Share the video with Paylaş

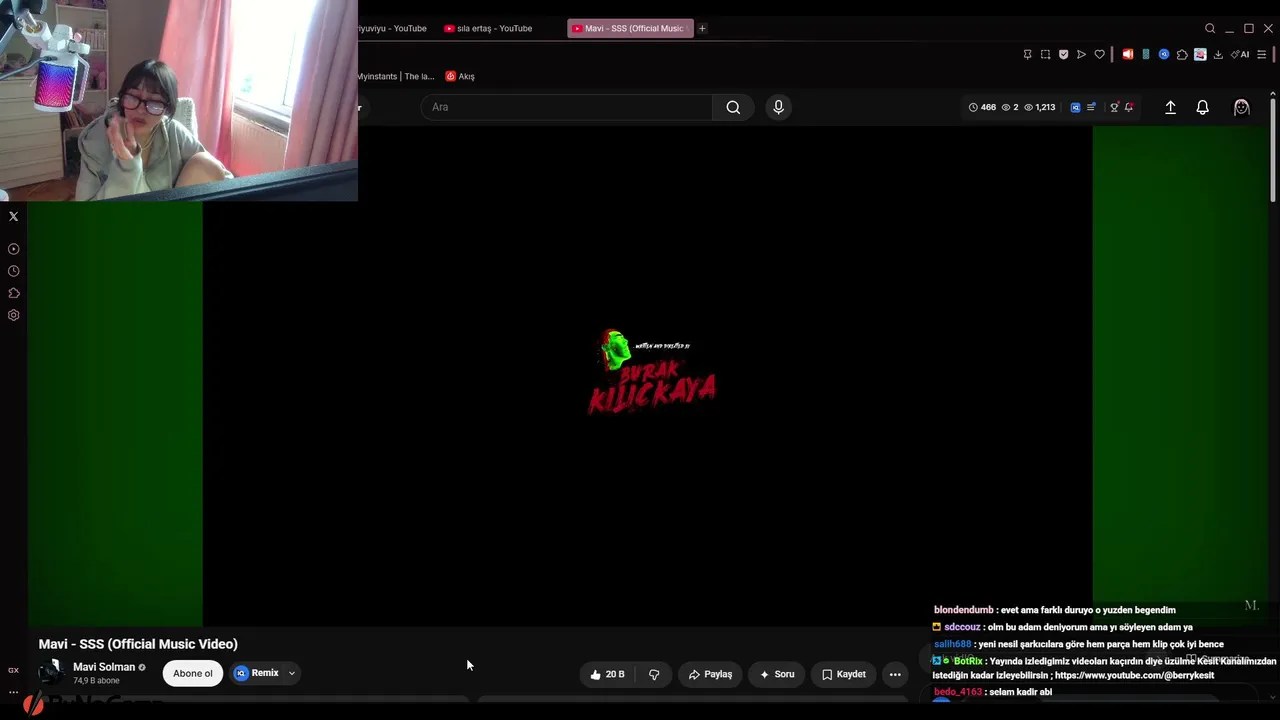point(711,674)
